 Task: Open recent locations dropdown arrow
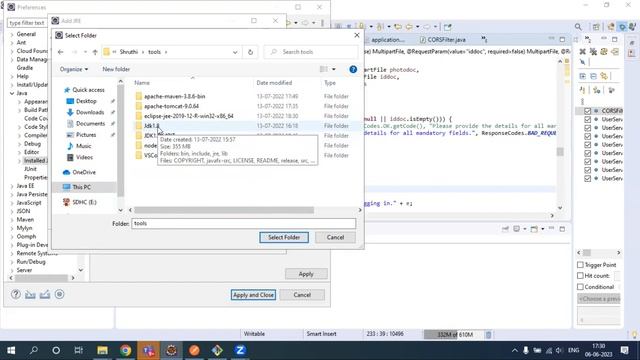click(x=85, y=52)
